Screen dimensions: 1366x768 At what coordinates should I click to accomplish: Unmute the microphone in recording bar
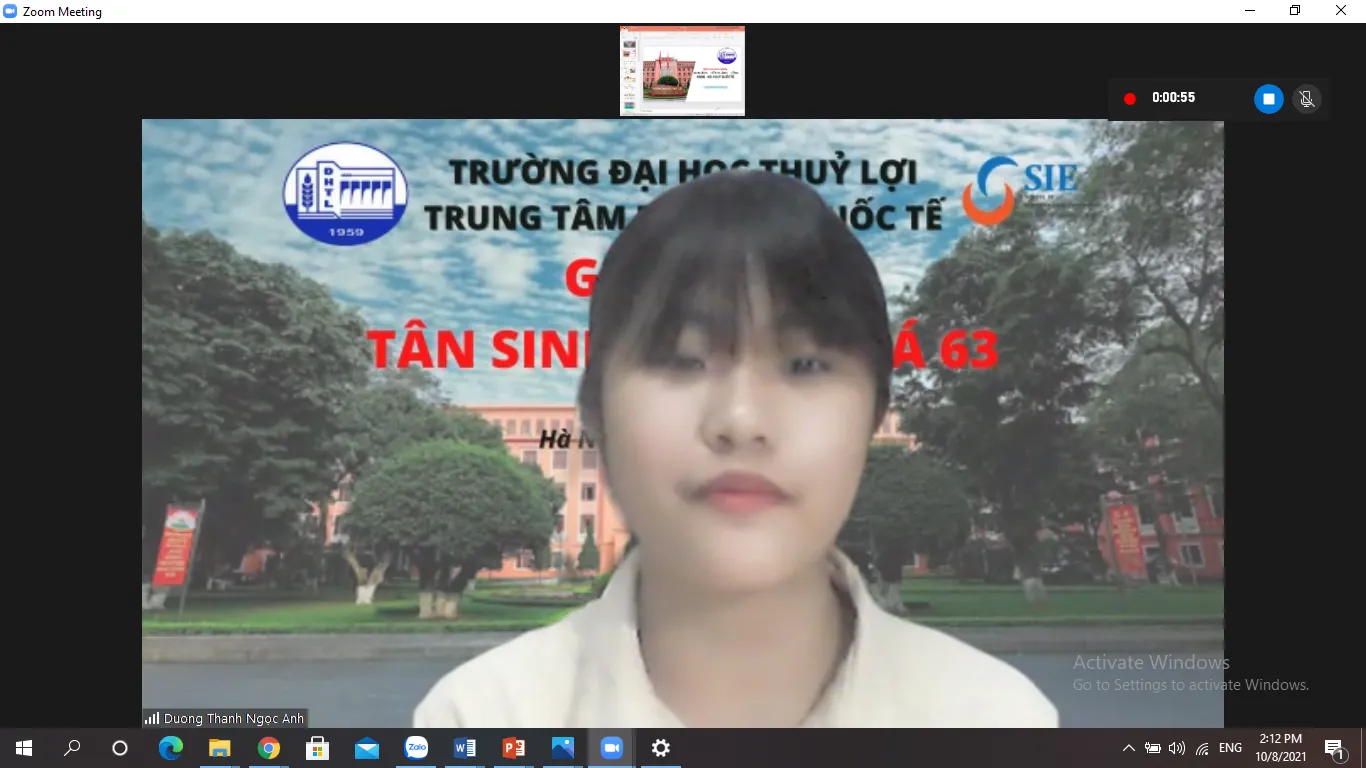pyautogui.click(x=1305, y=99)
